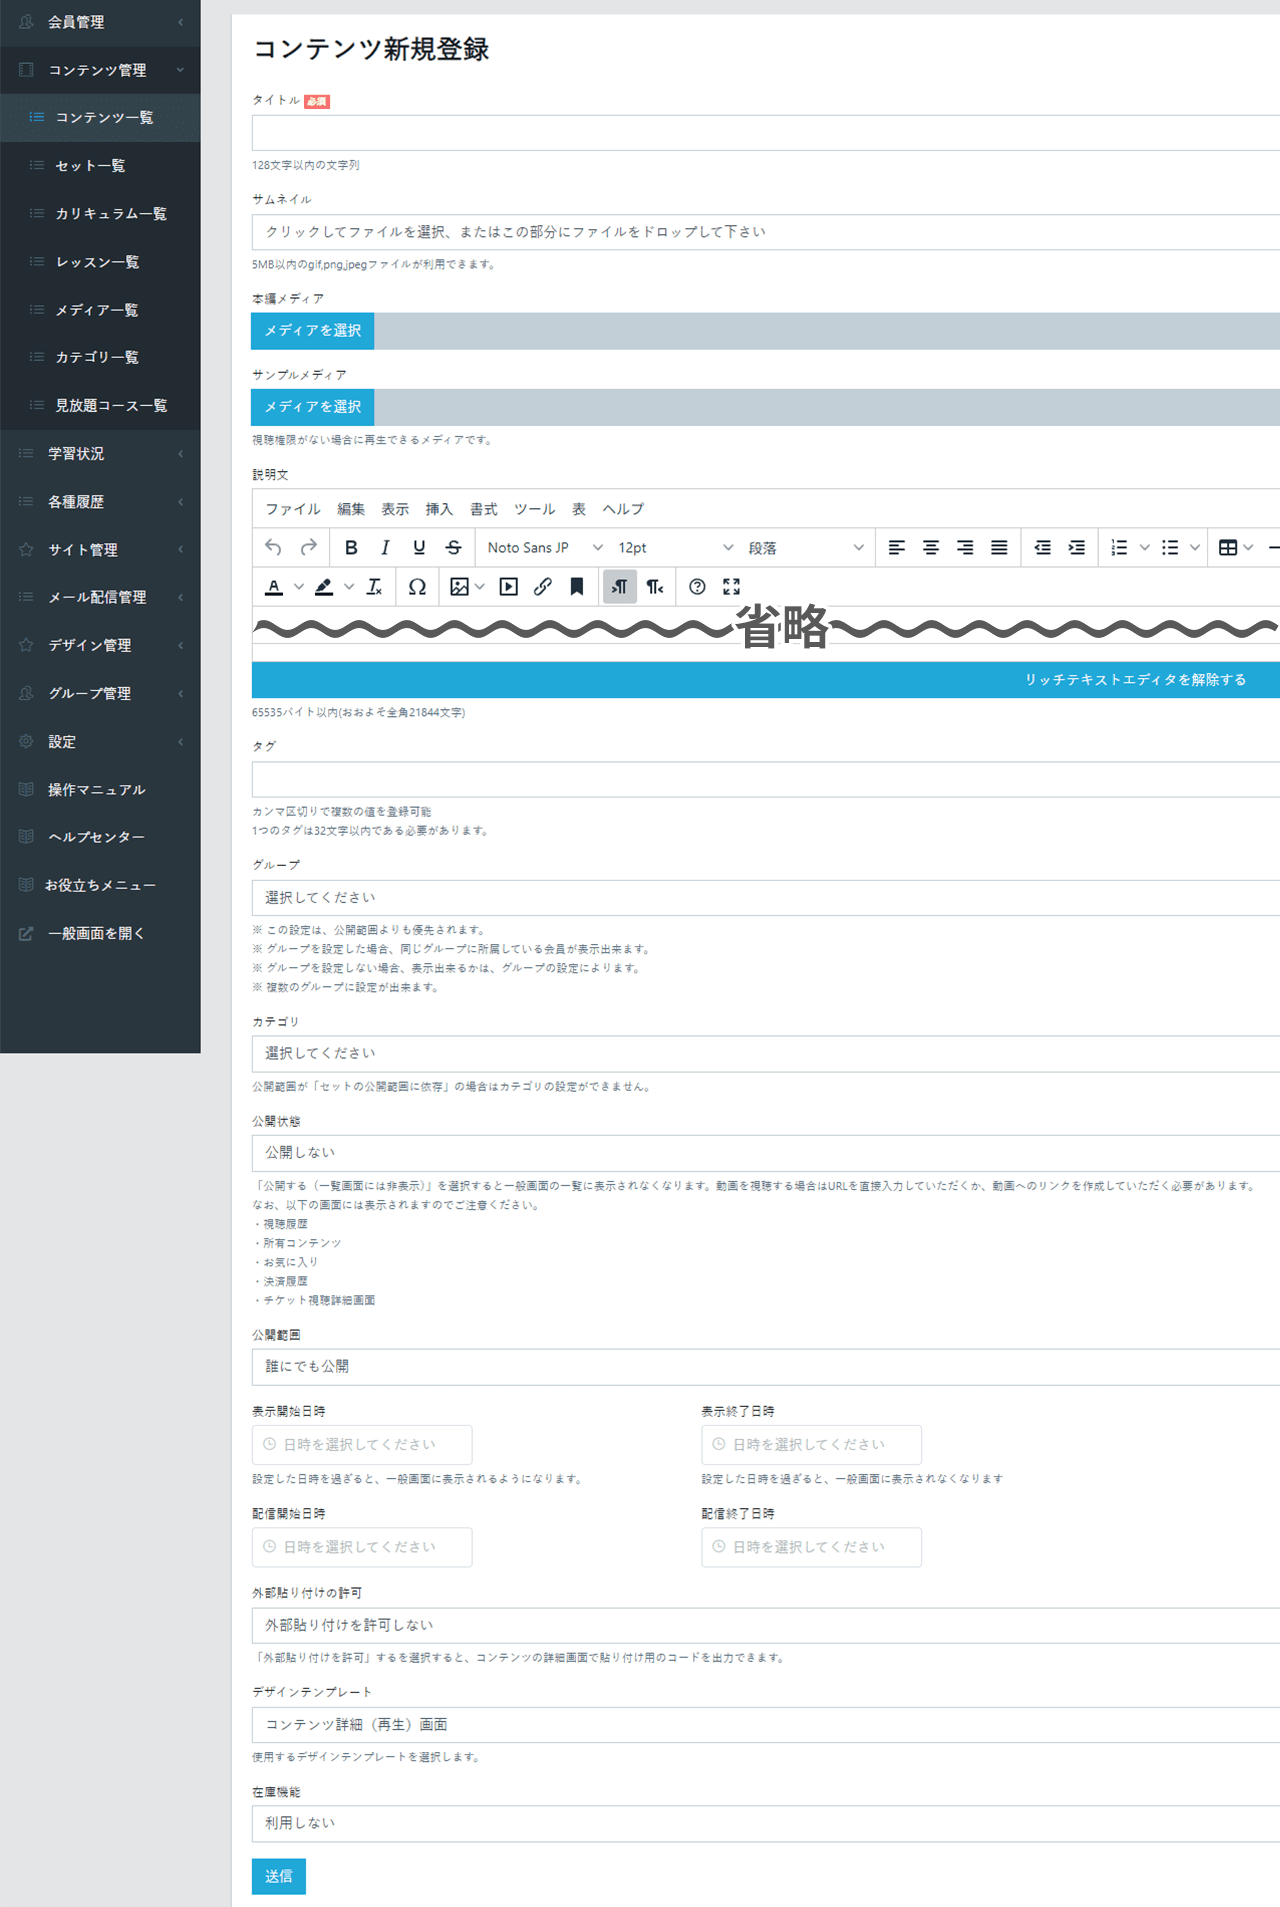
Task: Open the 挿入 menu in editor
Action: (x=439, y=509)
